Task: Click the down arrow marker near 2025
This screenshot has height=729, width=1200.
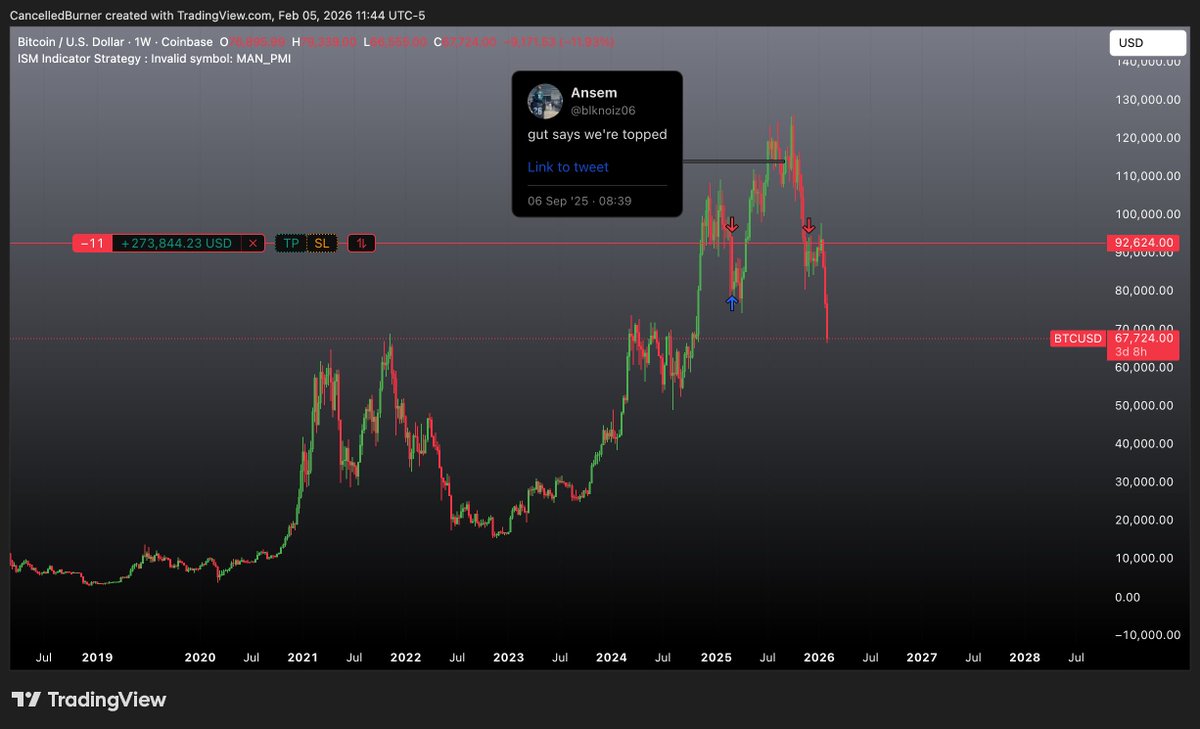Action: tap(731, 225)
